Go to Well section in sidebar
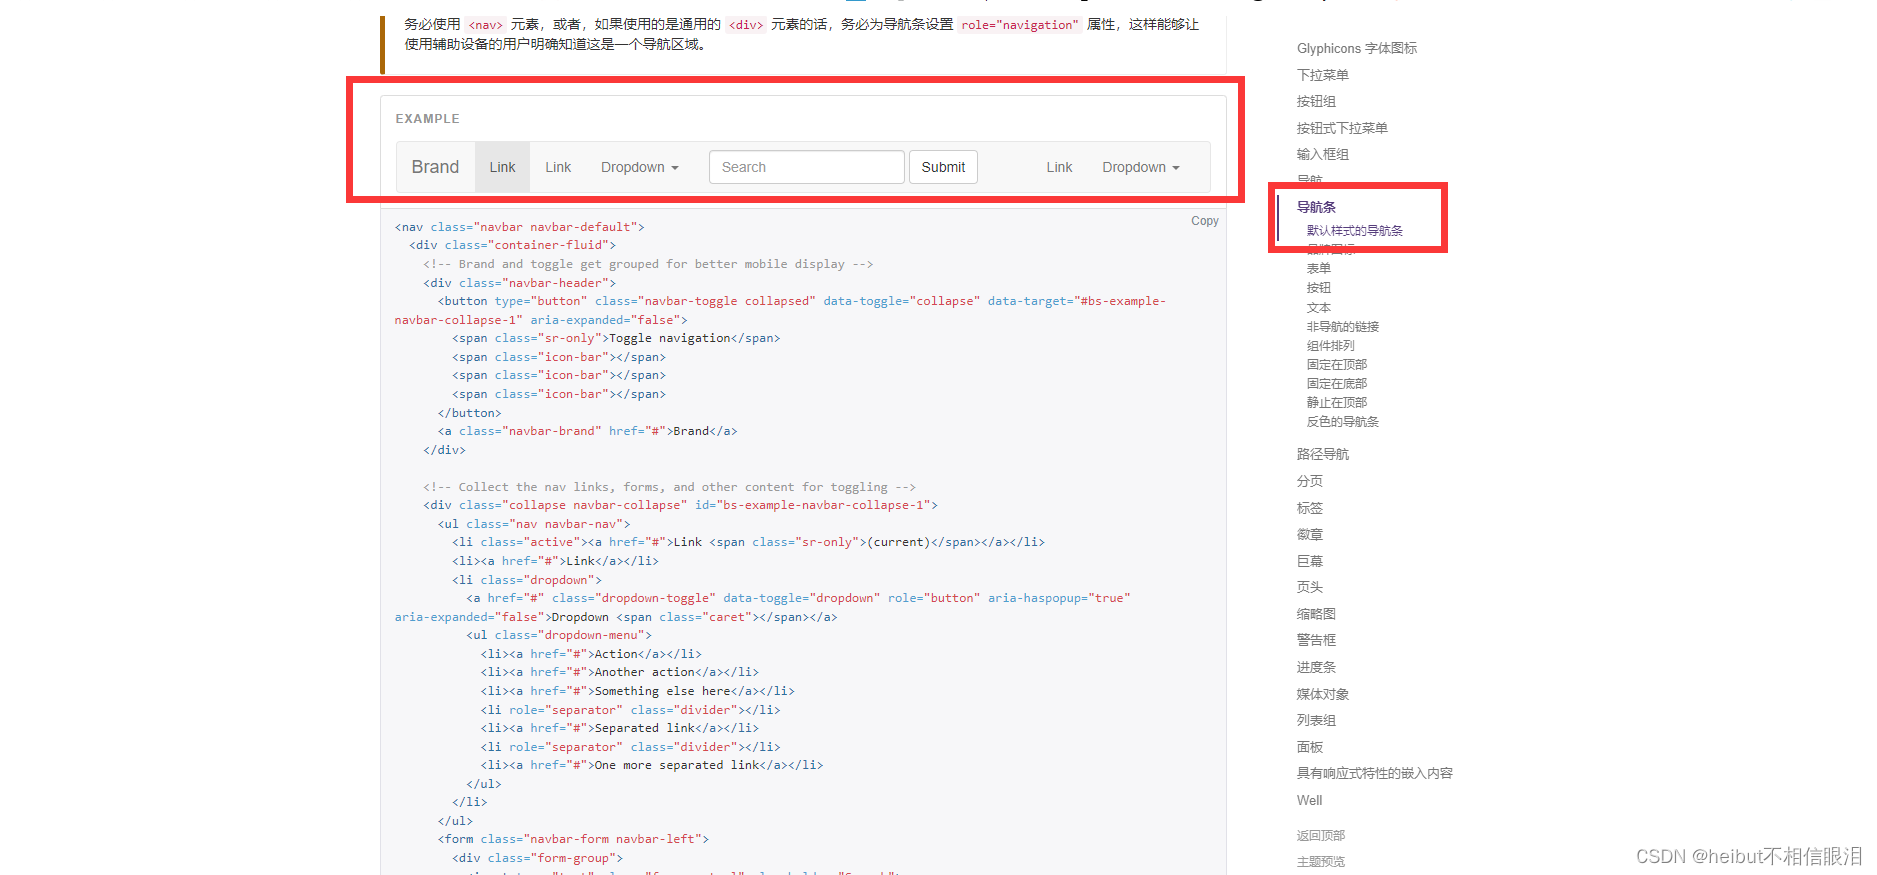 (1309, 800)
